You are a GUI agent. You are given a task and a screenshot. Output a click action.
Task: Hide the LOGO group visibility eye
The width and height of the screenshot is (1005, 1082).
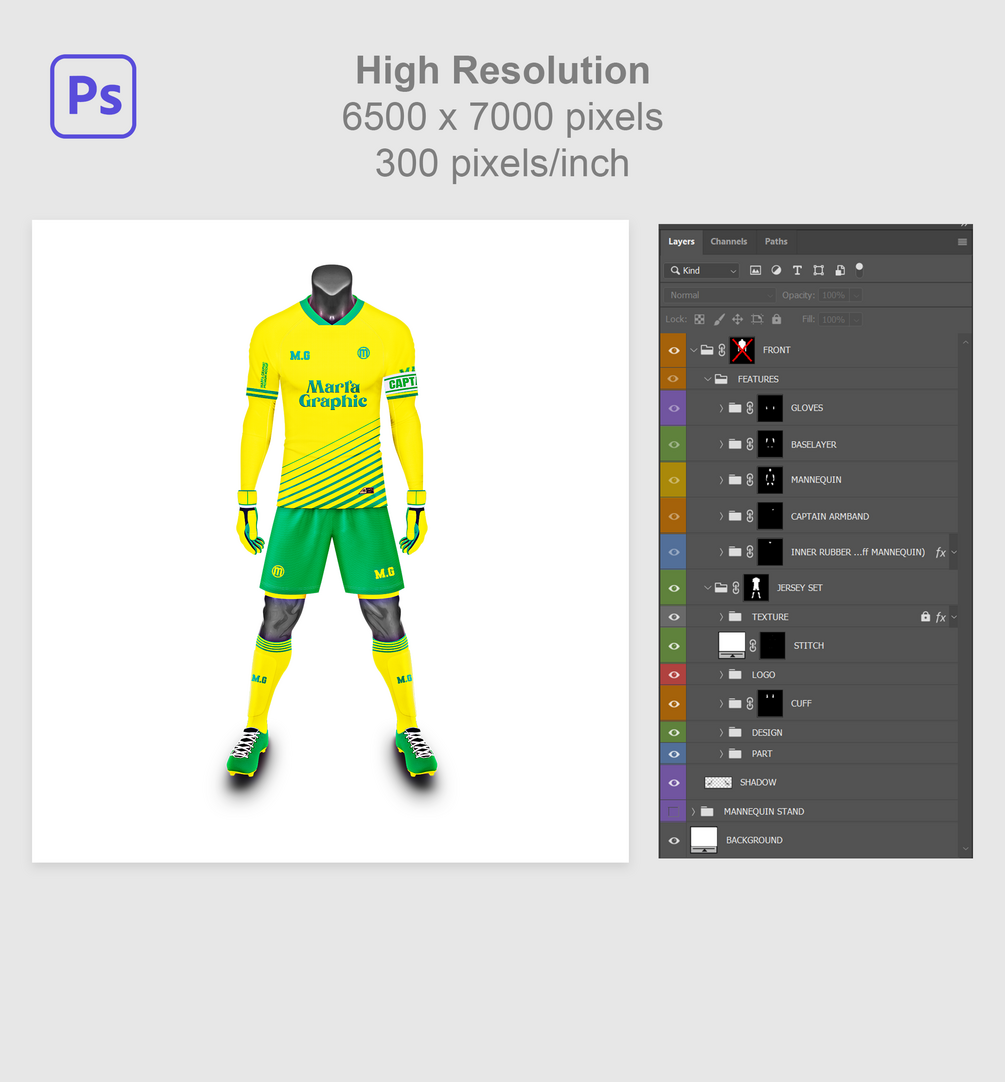pyautogui.click(x=674, y=675)
